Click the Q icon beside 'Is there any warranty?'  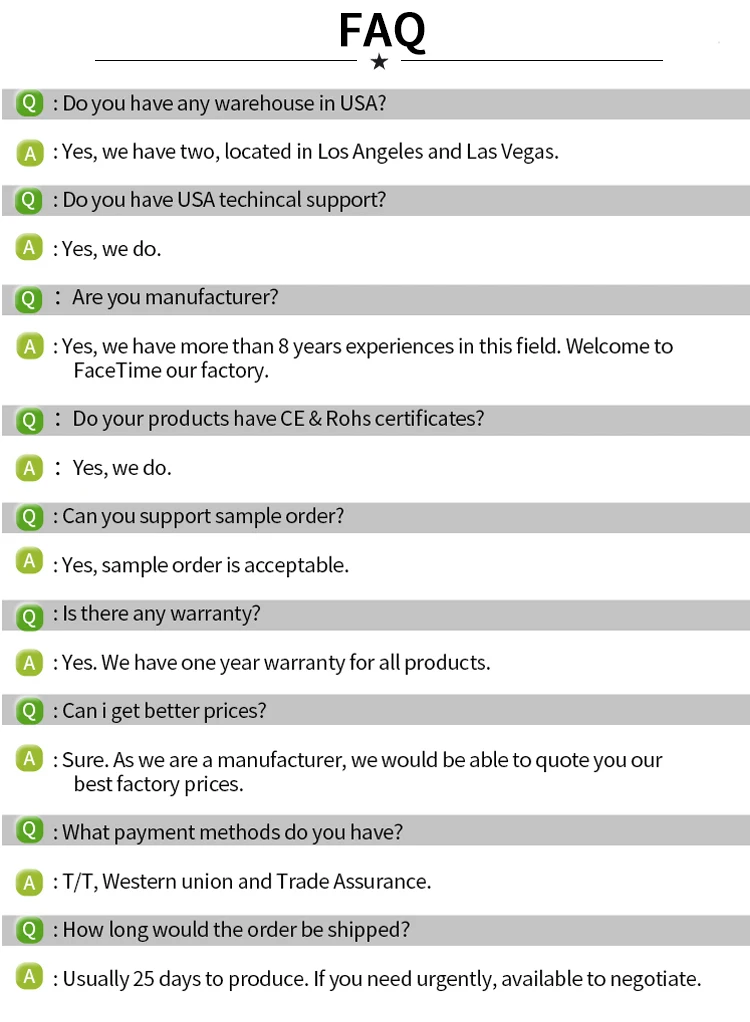coord(30,614)
